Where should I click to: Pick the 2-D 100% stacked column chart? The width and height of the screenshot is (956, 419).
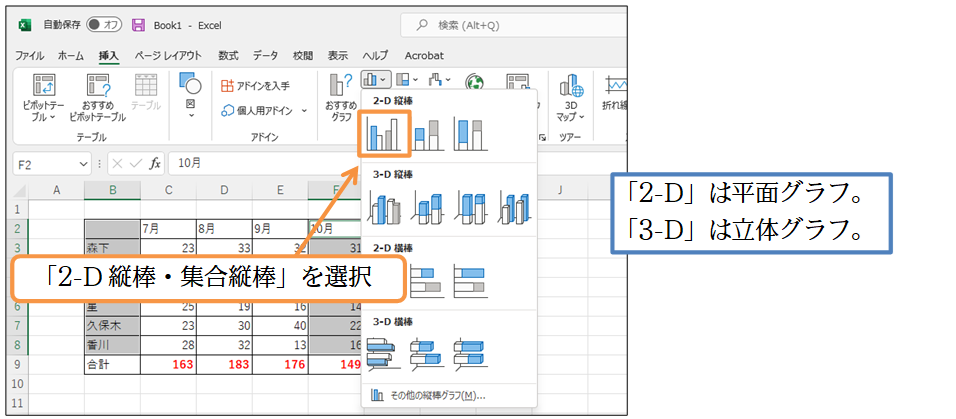coord(470,133)
